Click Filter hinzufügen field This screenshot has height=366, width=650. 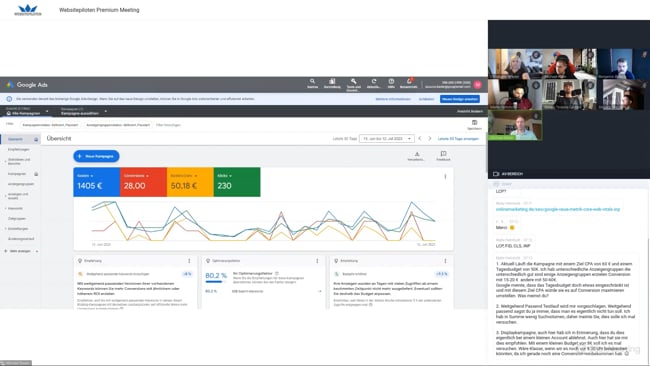pyautogui.click(x=168, y=125)
